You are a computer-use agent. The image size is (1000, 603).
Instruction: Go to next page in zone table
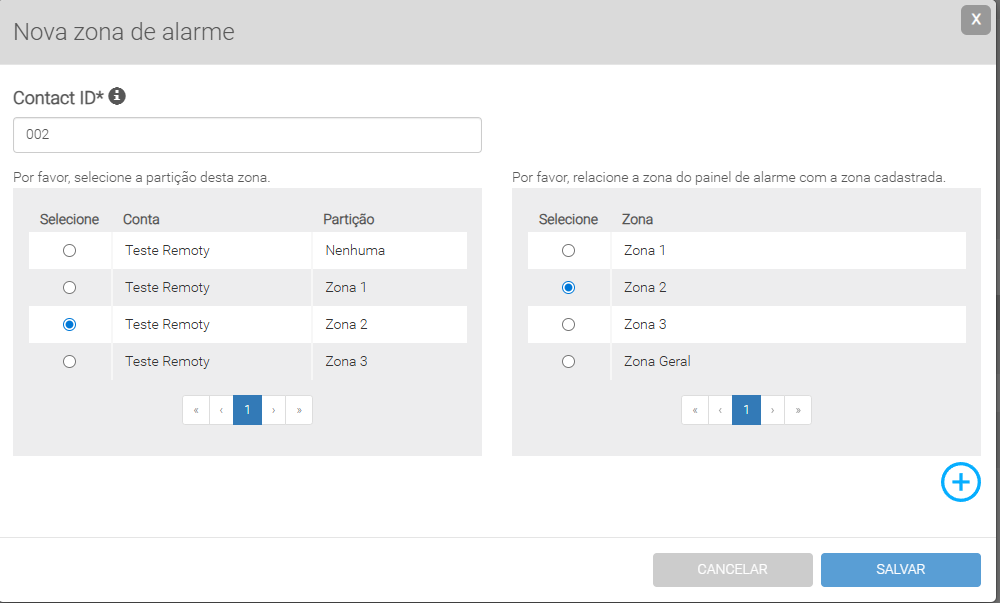tap(773, 410)
